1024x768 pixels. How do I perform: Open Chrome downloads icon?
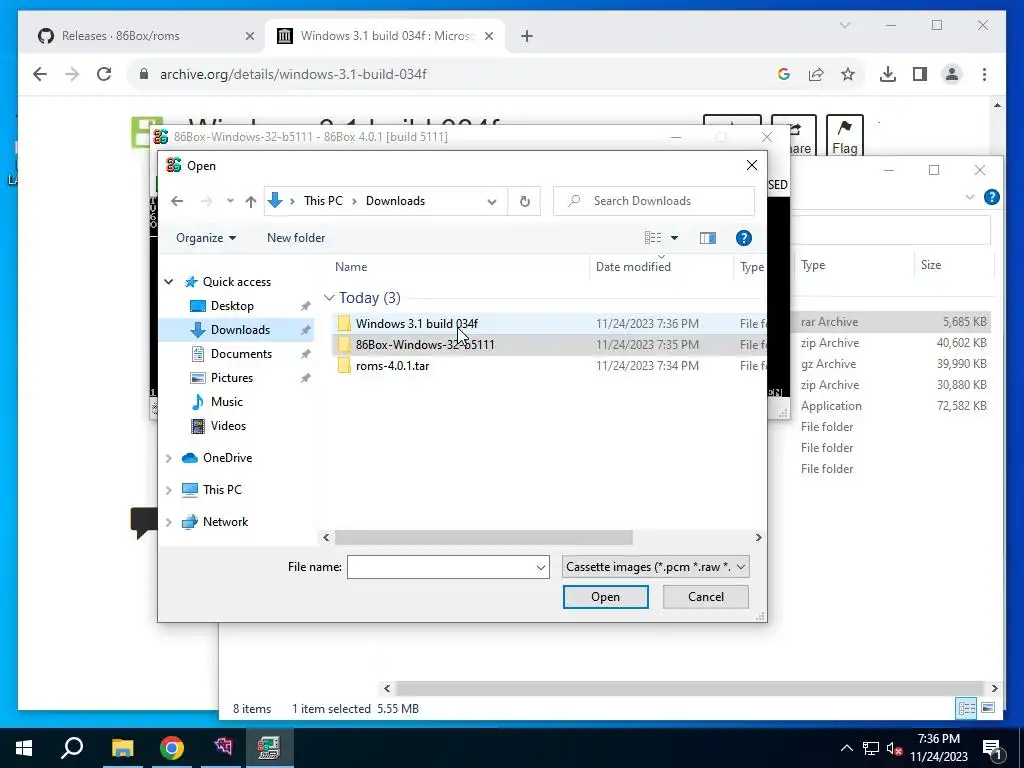(x=888, y=74)
